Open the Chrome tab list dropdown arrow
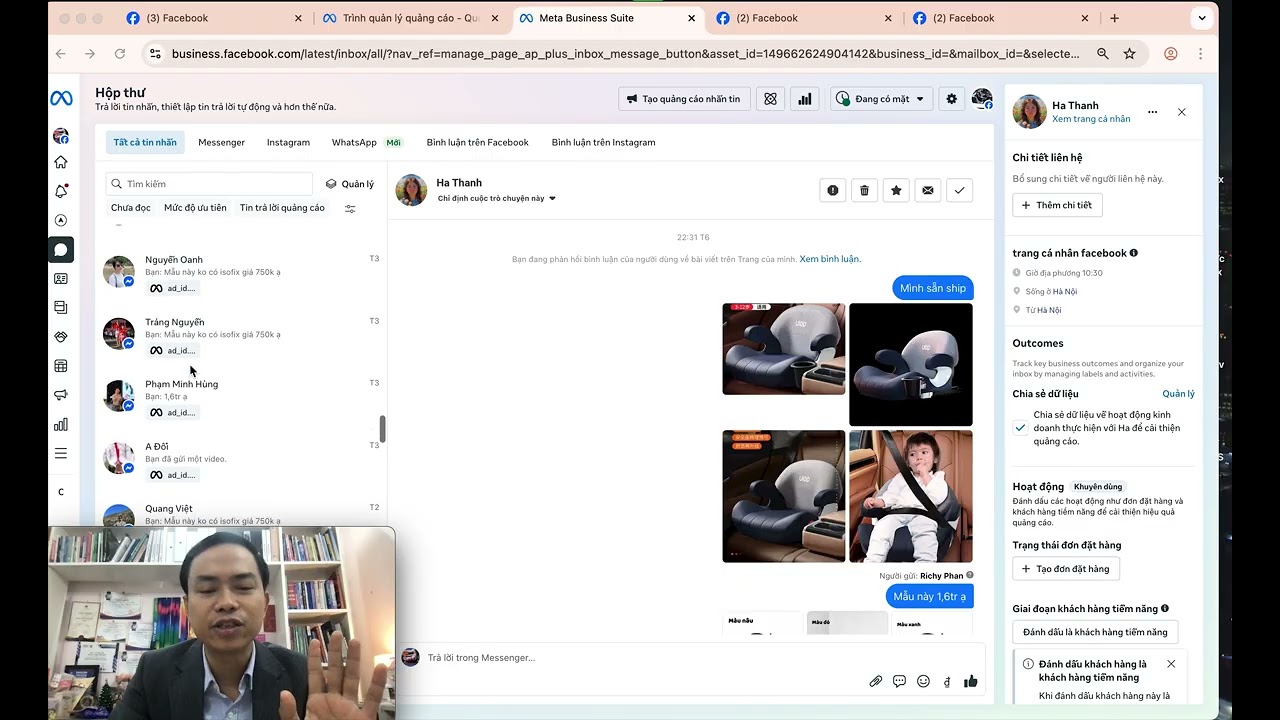The width and height of the screenshot is (1280, 720). pyautogui.click(x=1202, y=18)
